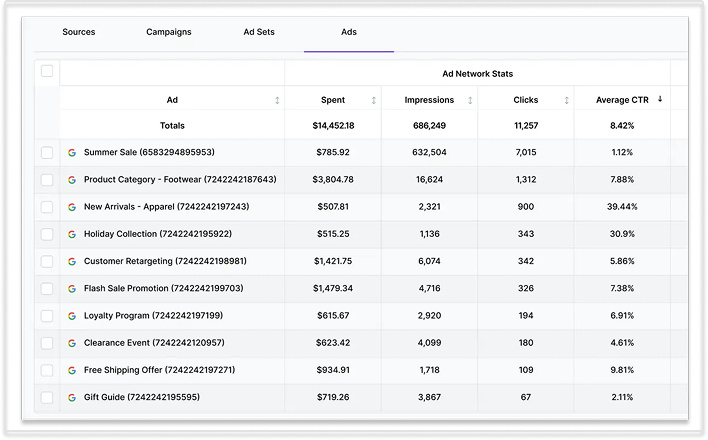Check the Flash Sale Promotion checkbox

(x=47, y=289)
